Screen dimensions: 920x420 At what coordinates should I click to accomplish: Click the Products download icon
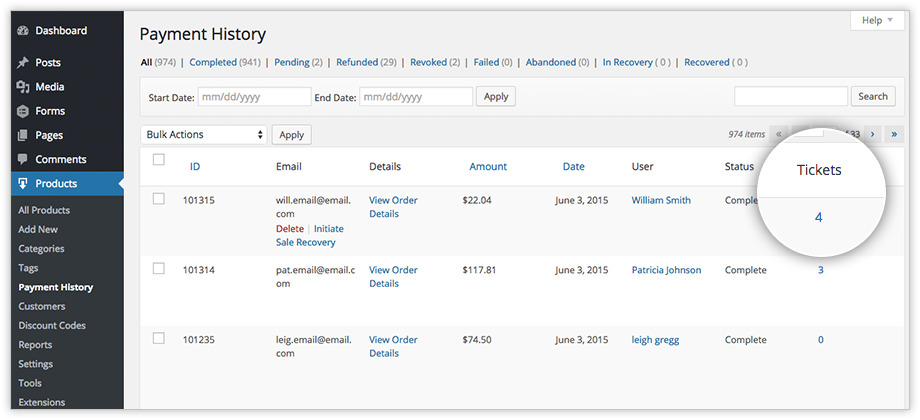(x=22, y=184)
